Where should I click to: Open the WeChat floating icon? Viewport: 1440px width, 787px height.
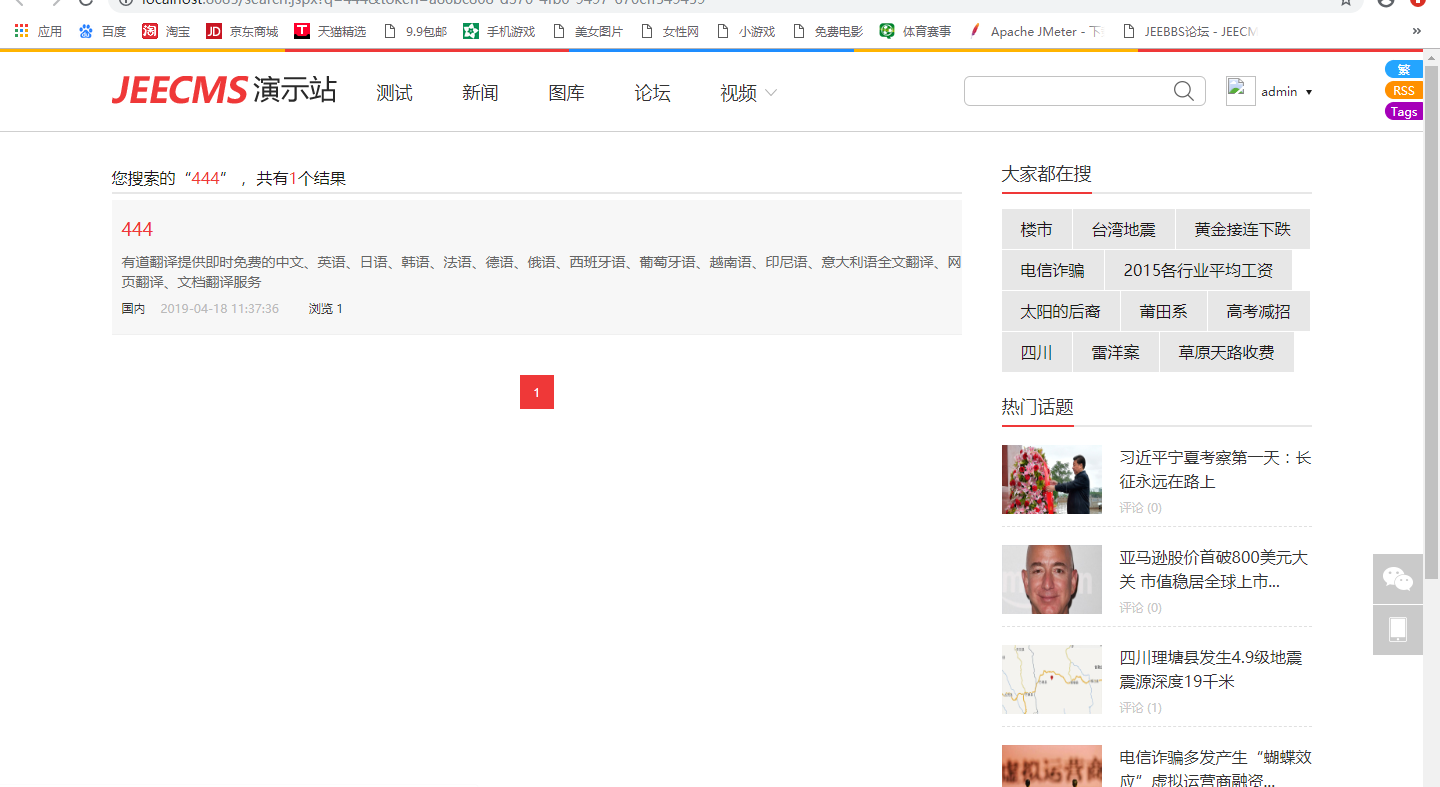click(x=1397, y=579)
